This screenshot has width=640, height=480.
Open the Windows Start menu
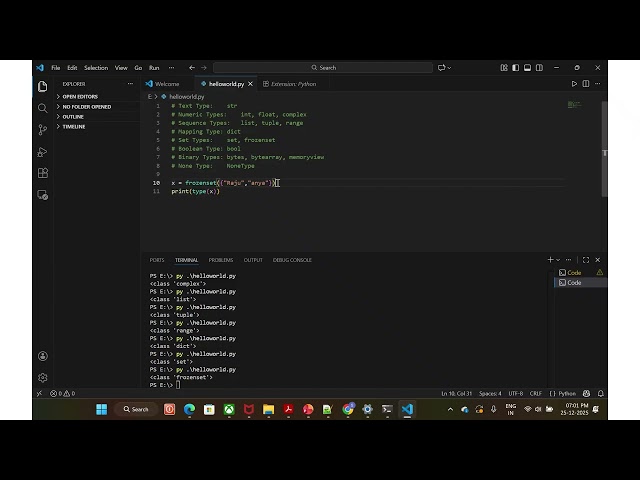click(102, 409)
